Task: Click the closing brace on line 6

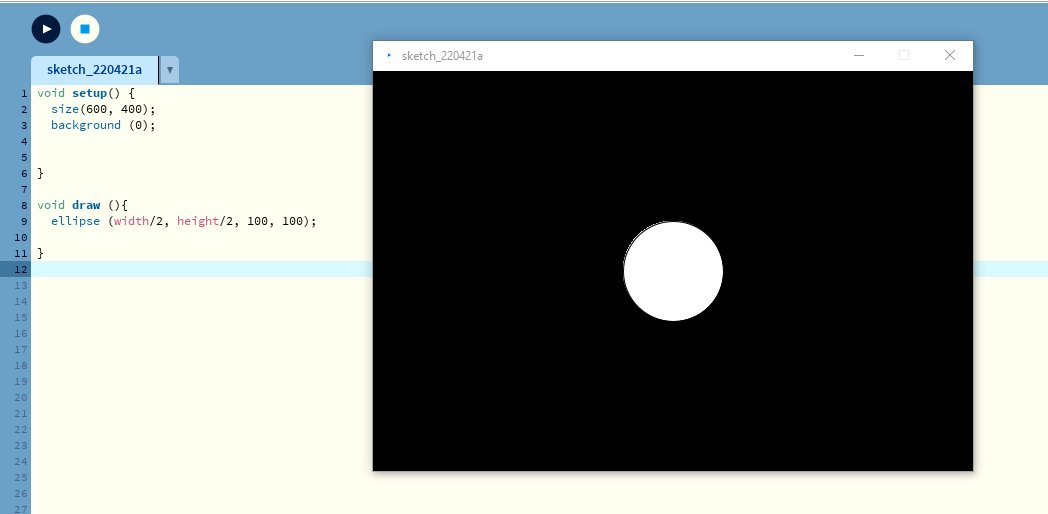Action: (40, 173)
